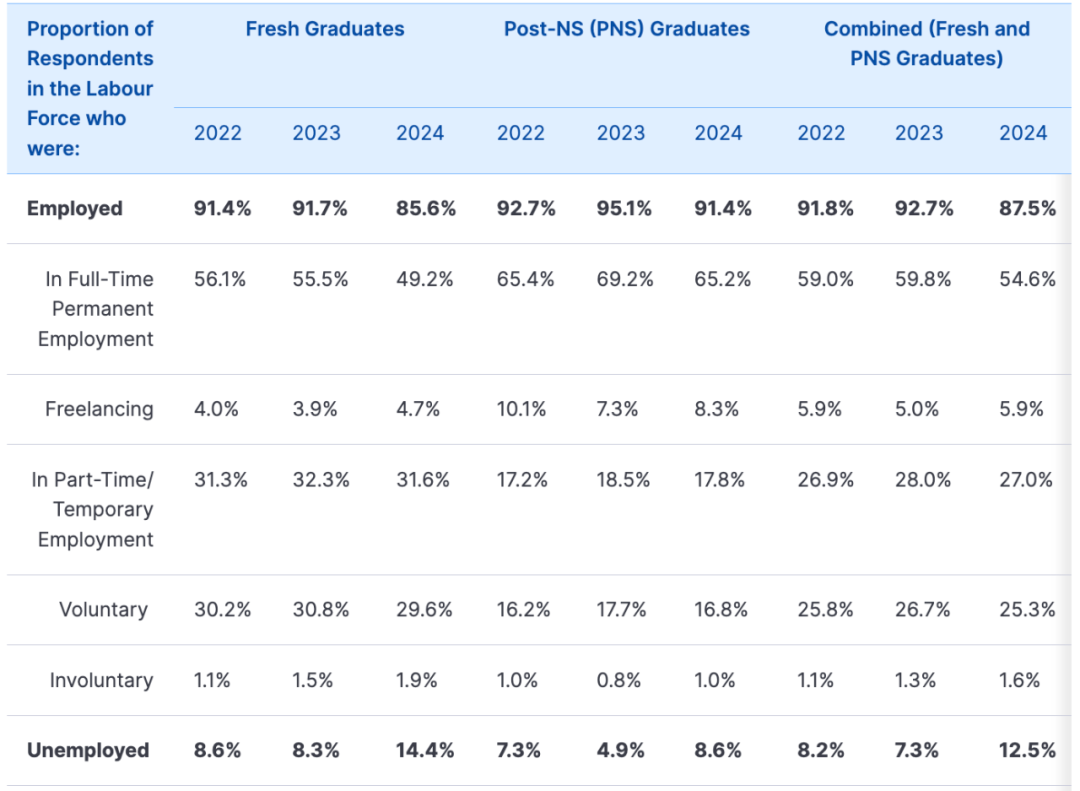Click the Fresh Graduates column header
The image size is (1080, 791).
tap(324, 29)
